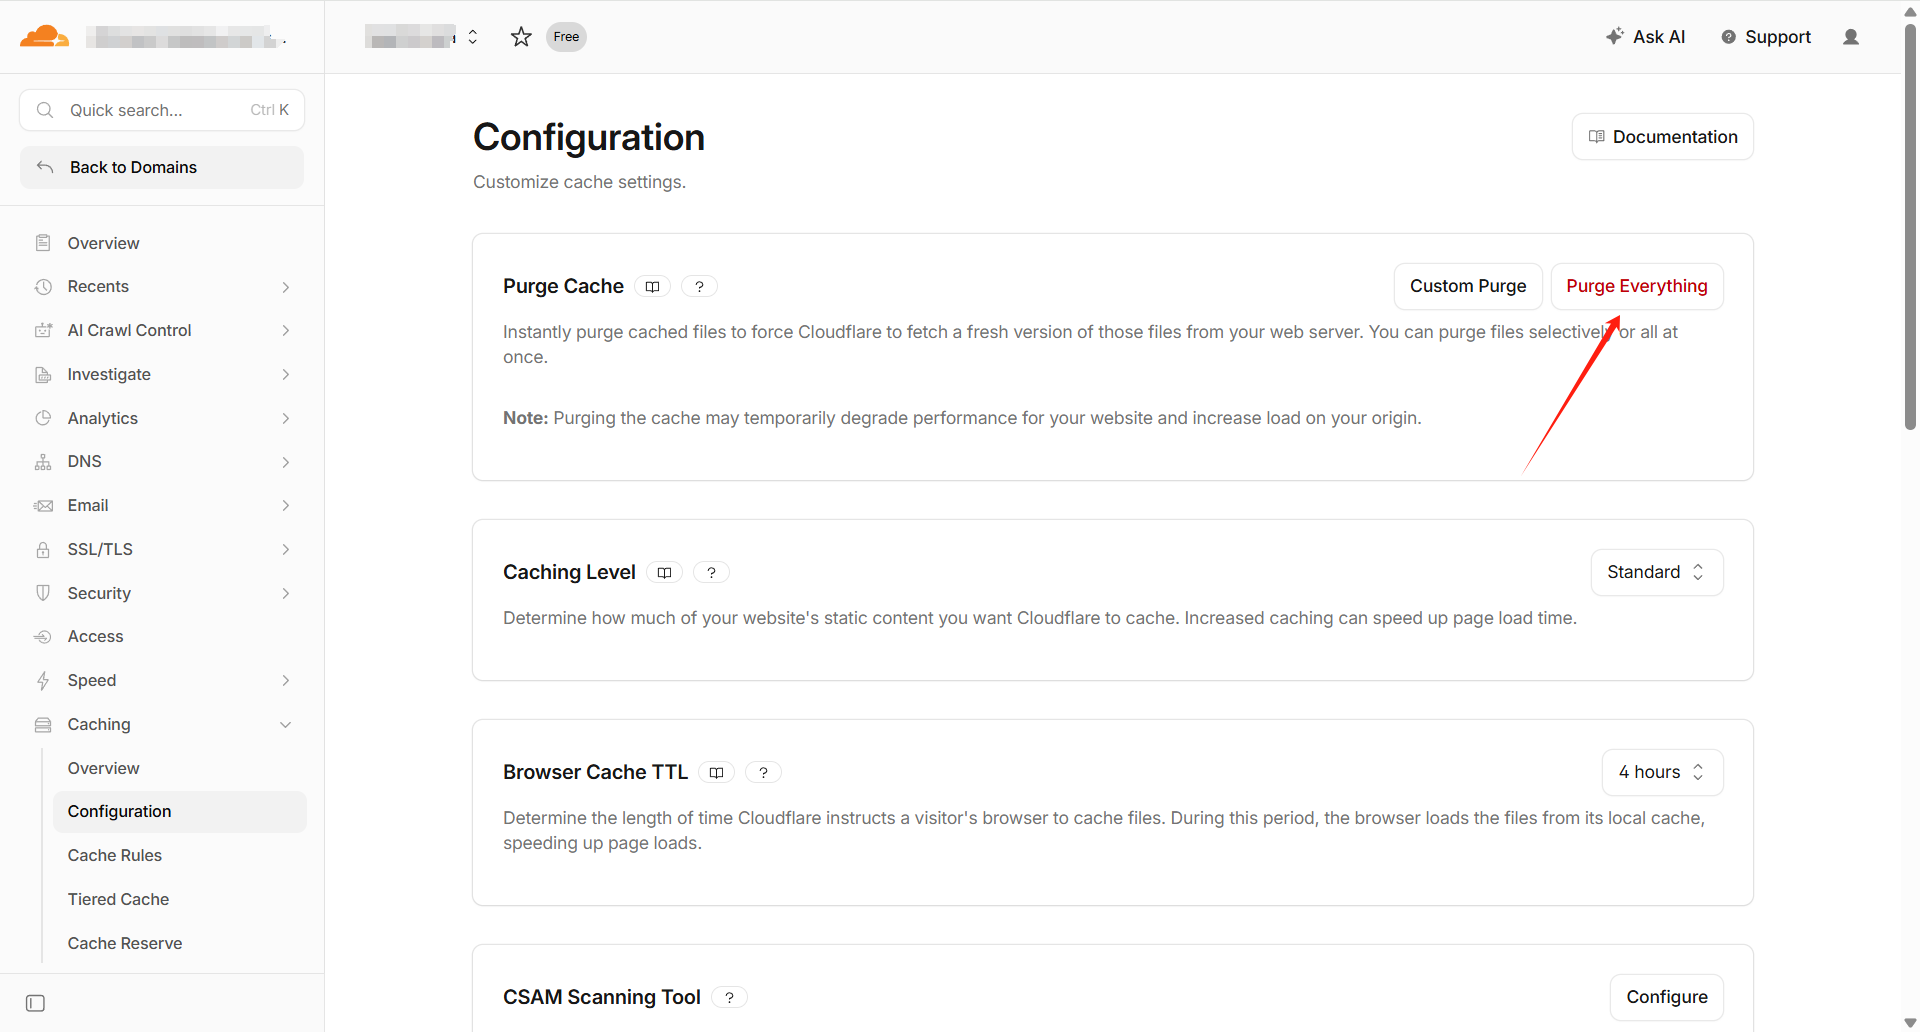Click the Recents clock icon
The width and height of the screenshot is (1920, 1032).
click(43, 287)
